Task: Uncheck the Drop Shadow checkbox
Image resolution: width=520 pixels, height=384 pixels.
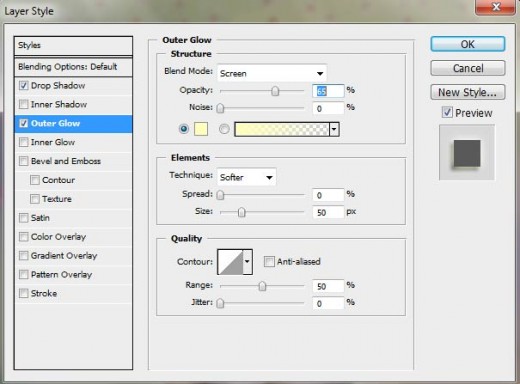Action: coord(24,85)
